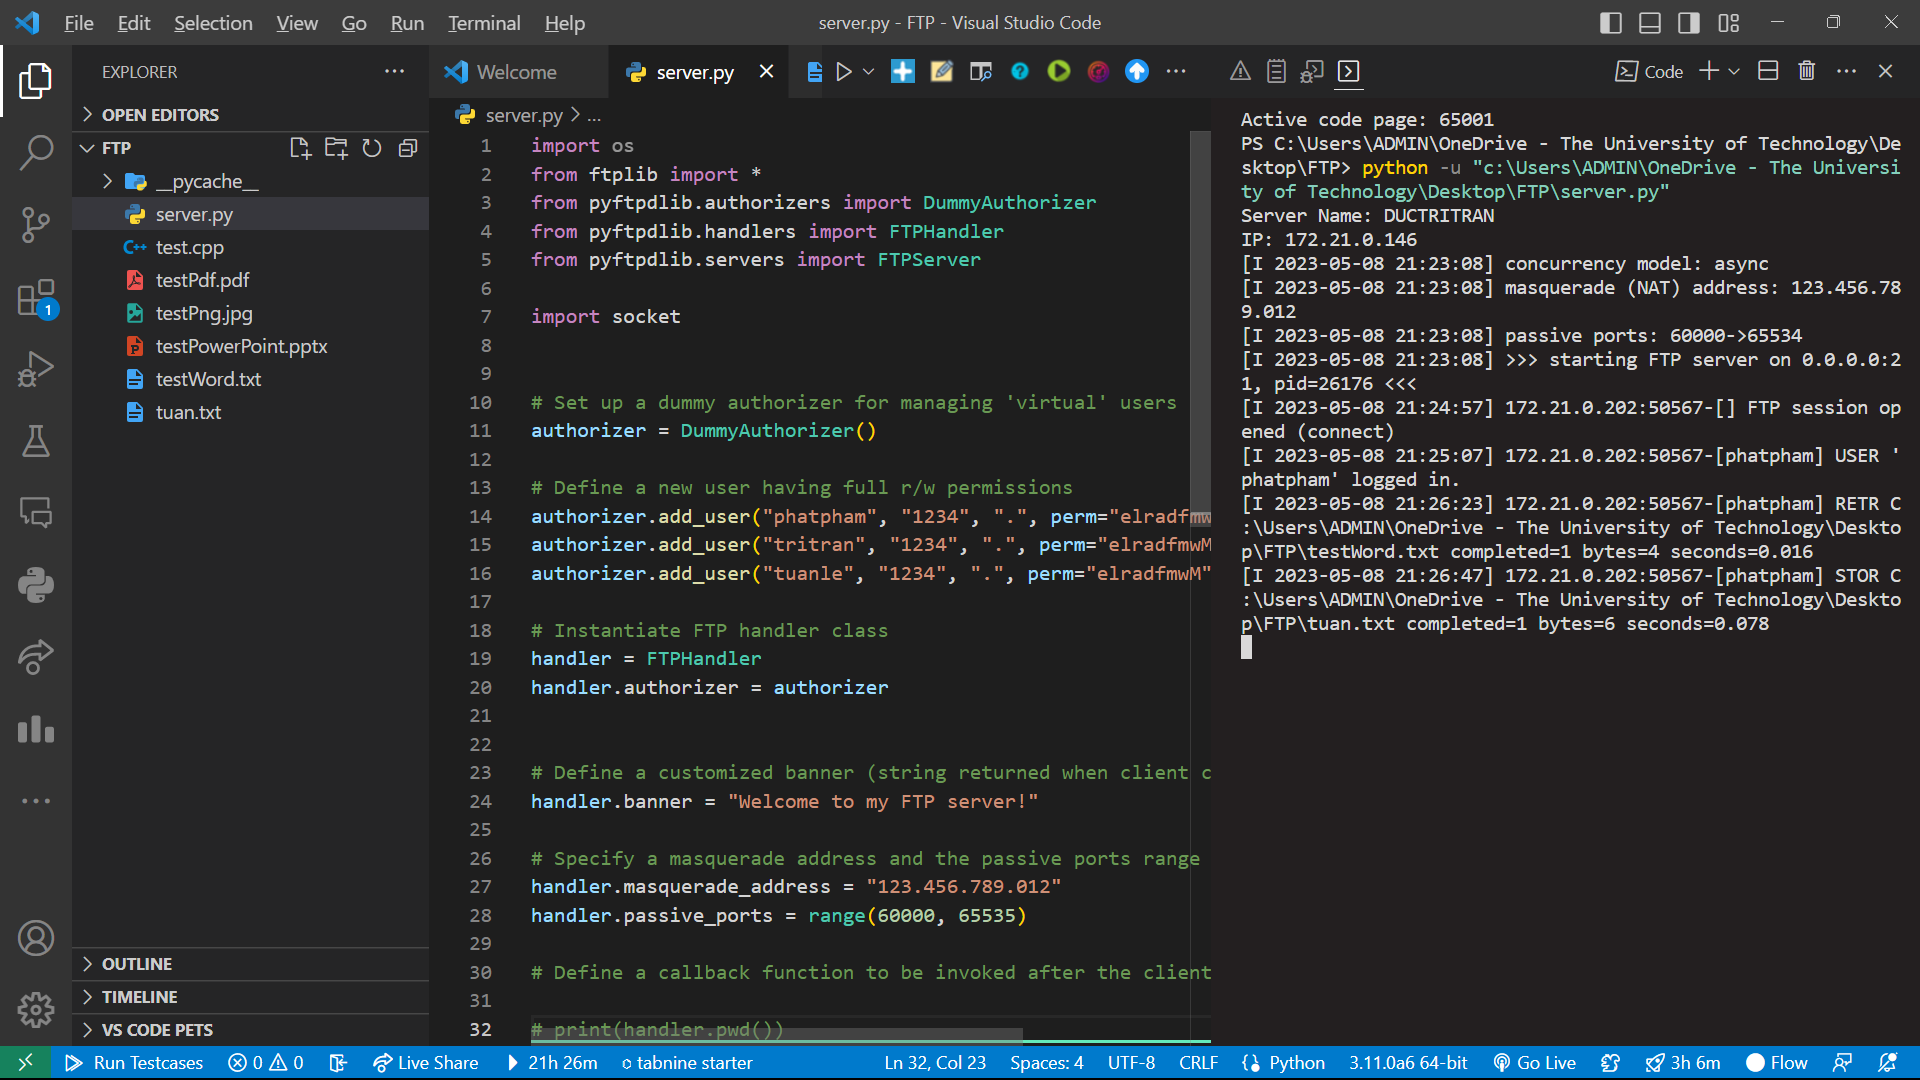This screenshot has height=1080, width=1920.
Task: Open the Terminal menu
Action: (483, 22)
